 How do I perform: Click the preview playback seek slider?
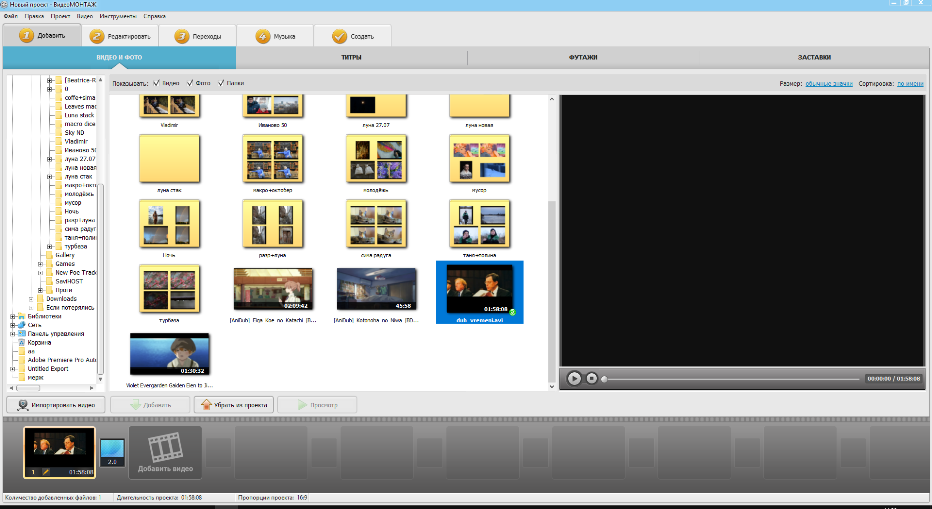(730, 379)
